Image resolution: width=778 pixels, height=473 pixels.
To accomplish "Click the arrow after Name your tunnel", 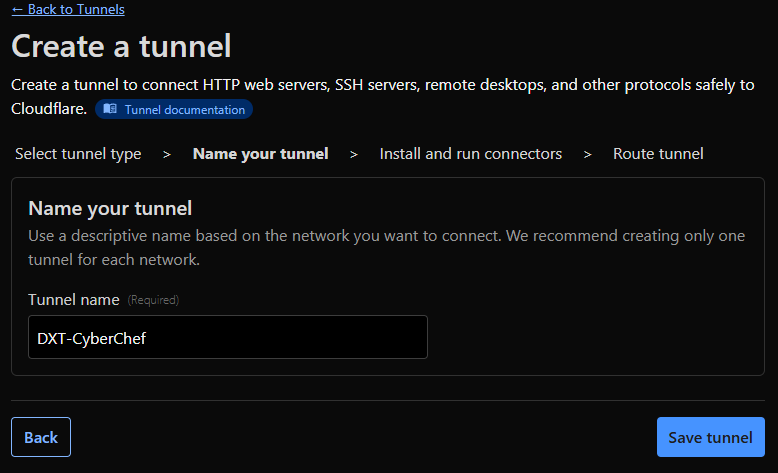I will click(x=354, y=154).
